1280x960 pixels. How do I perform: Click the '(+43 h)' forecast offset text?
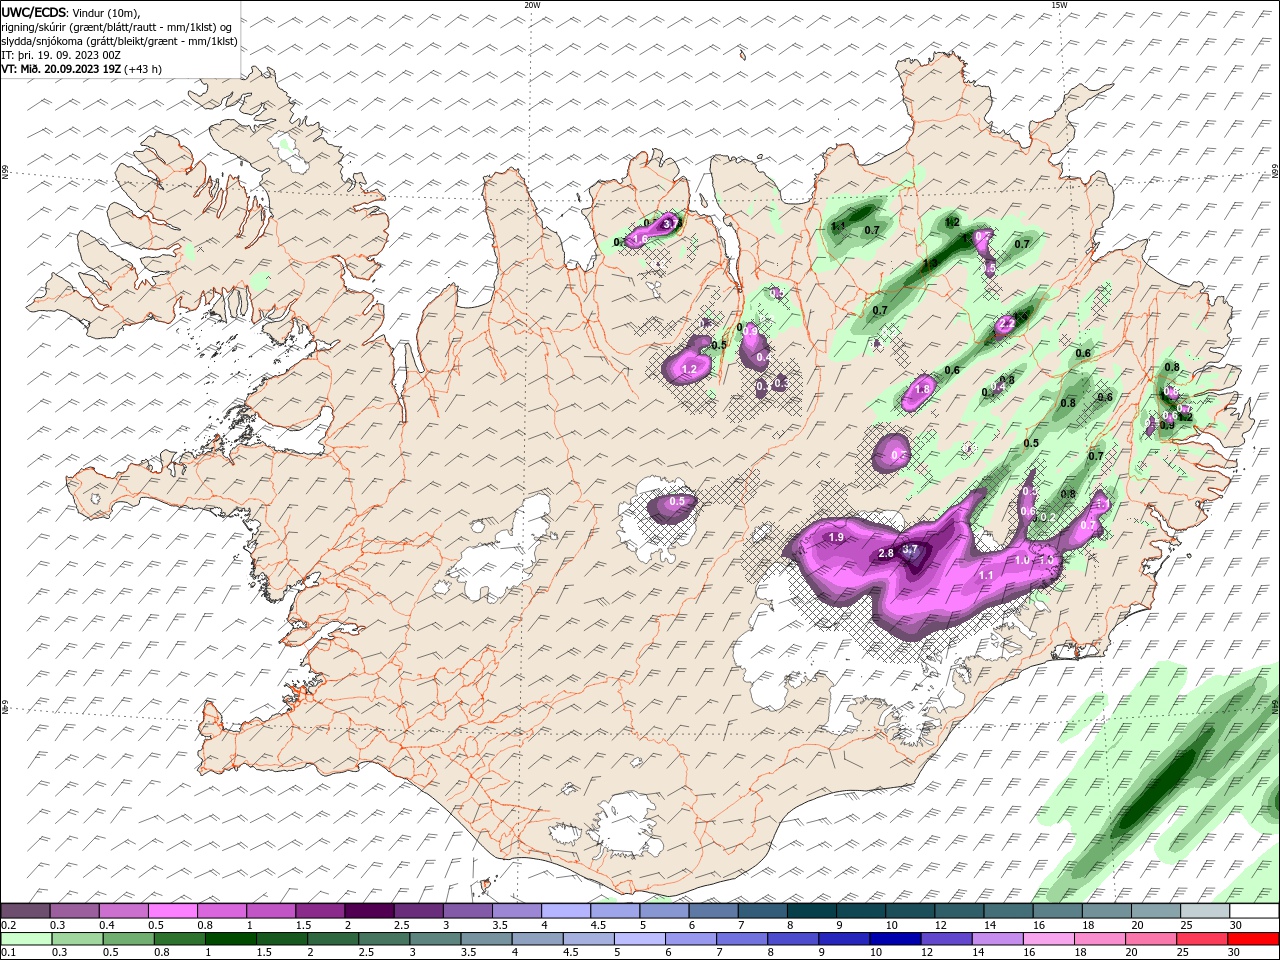pos(144,69)
